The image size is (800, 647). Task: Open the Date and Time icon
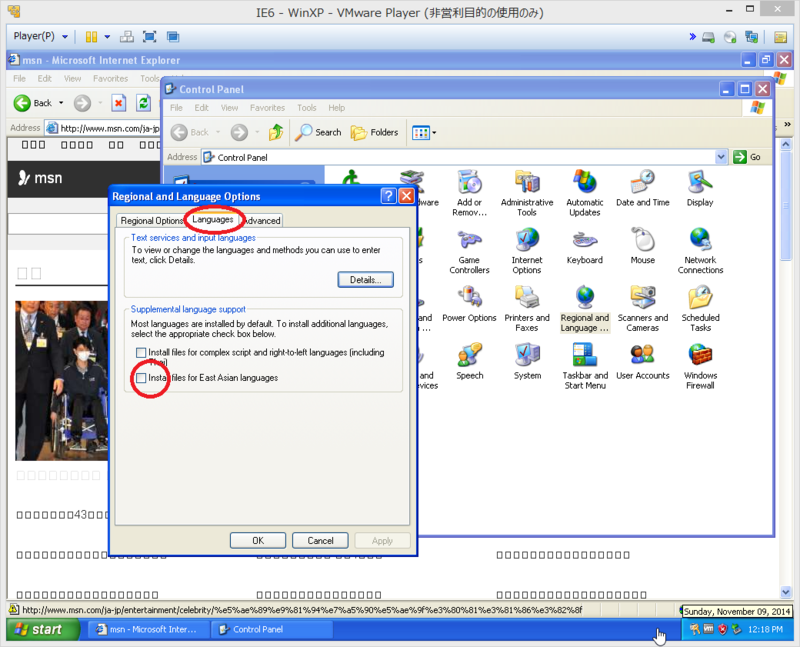(x=642, y=188)
